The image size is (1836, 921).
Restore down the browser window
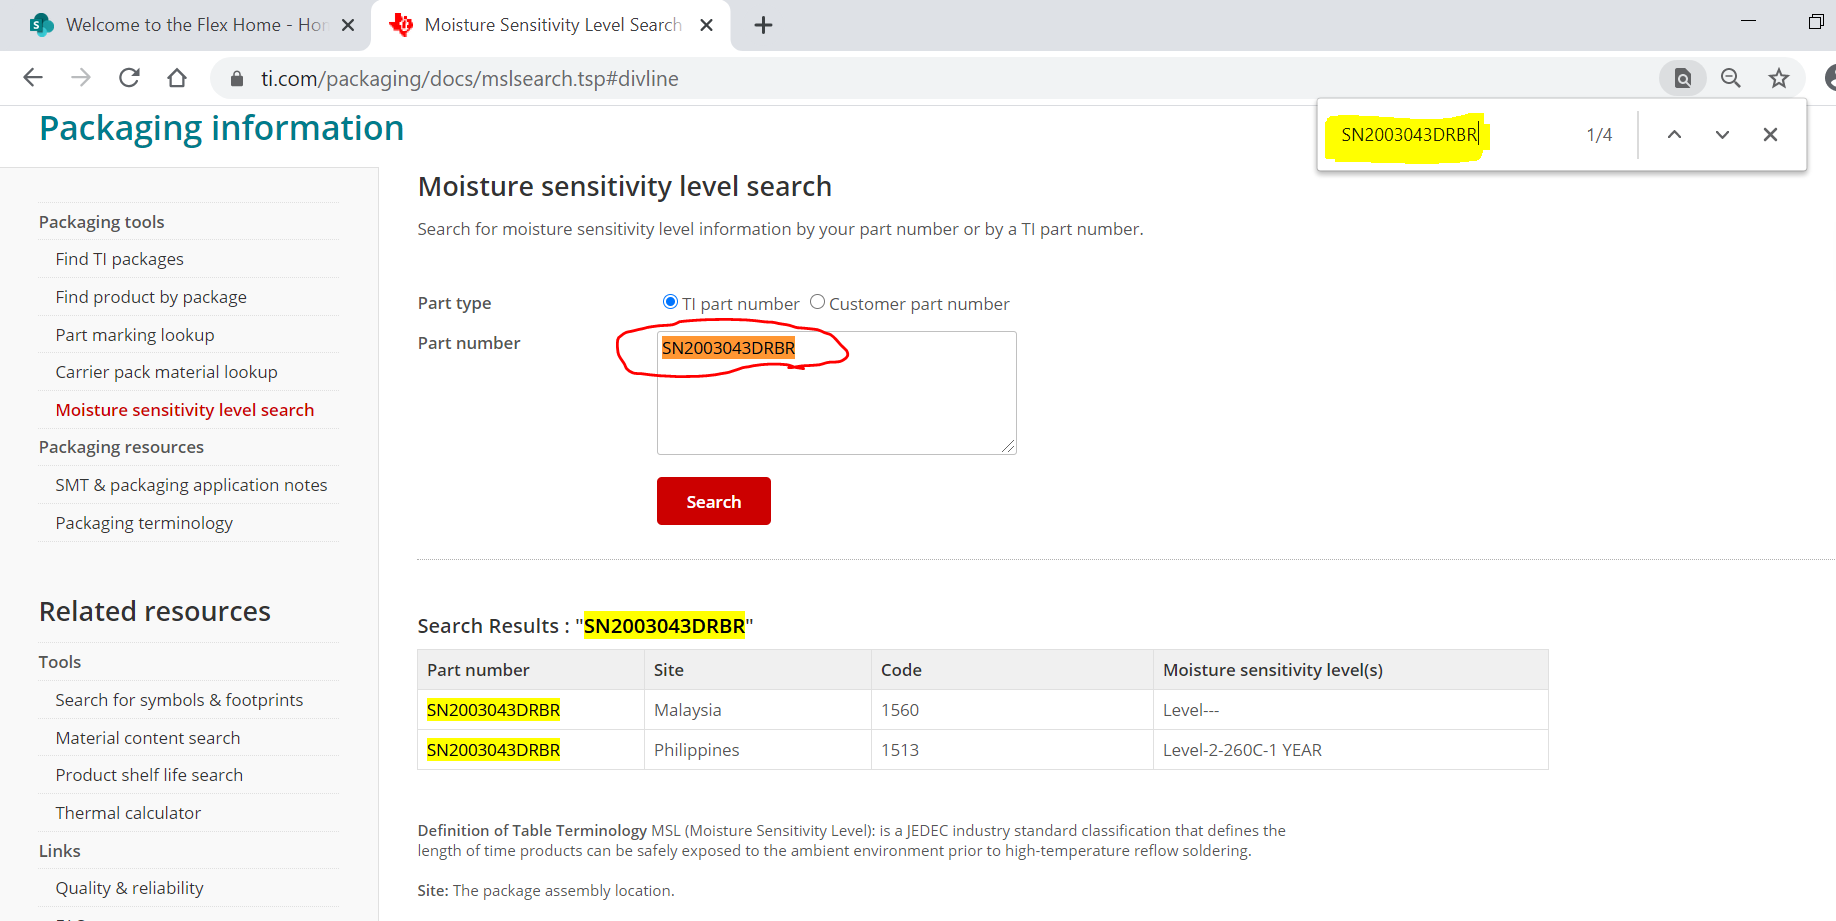tap(1816, 21)
